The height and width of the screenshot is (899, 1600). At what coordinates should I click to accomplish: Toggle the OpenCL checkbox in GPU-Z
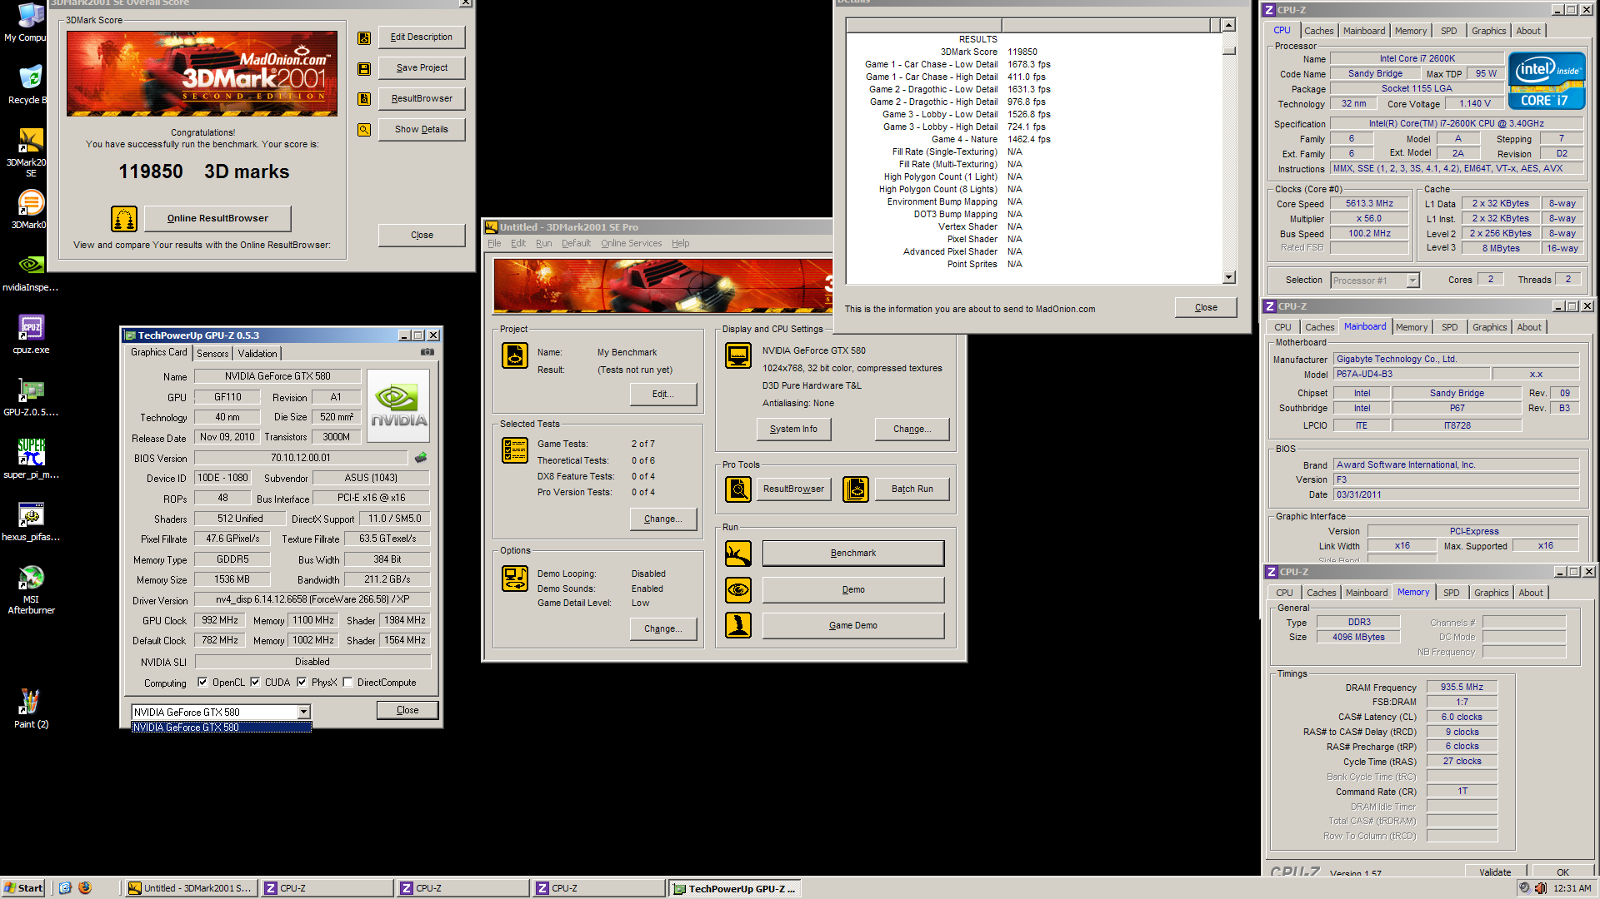pyautogui.click(x=203, y=682)
